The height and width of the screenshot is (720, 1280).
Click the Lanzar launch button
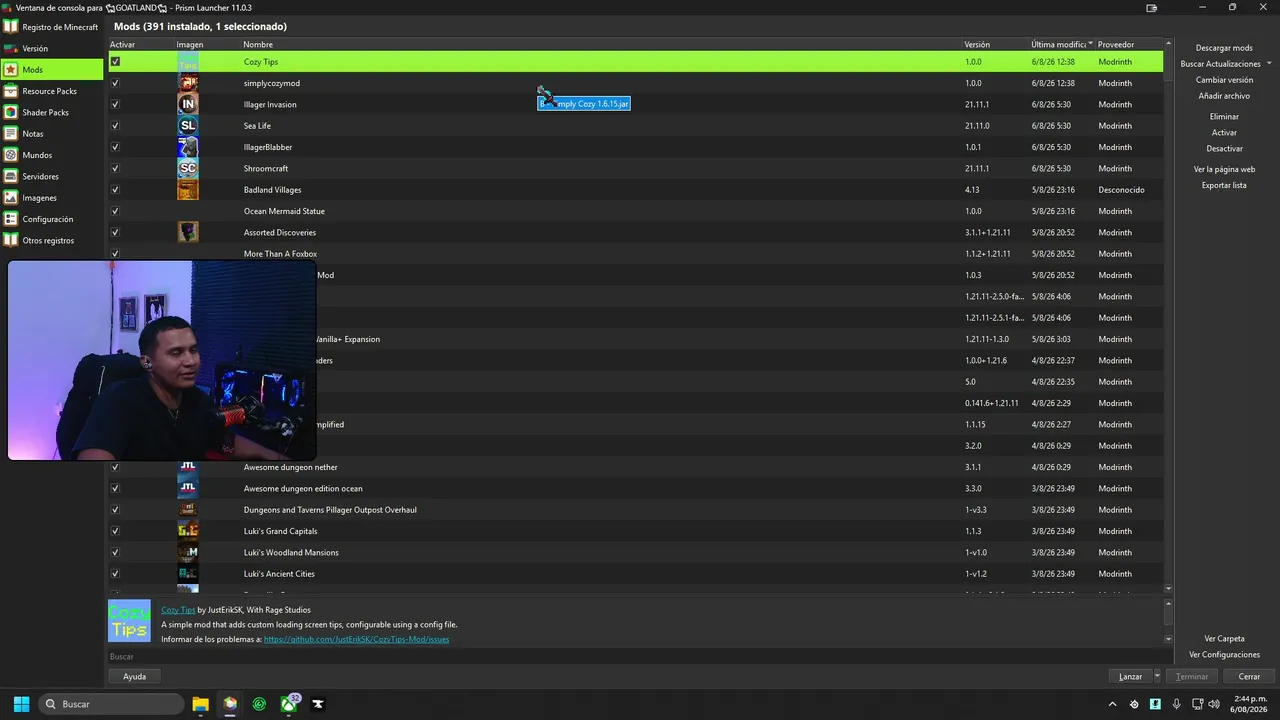pos(1130,676)
